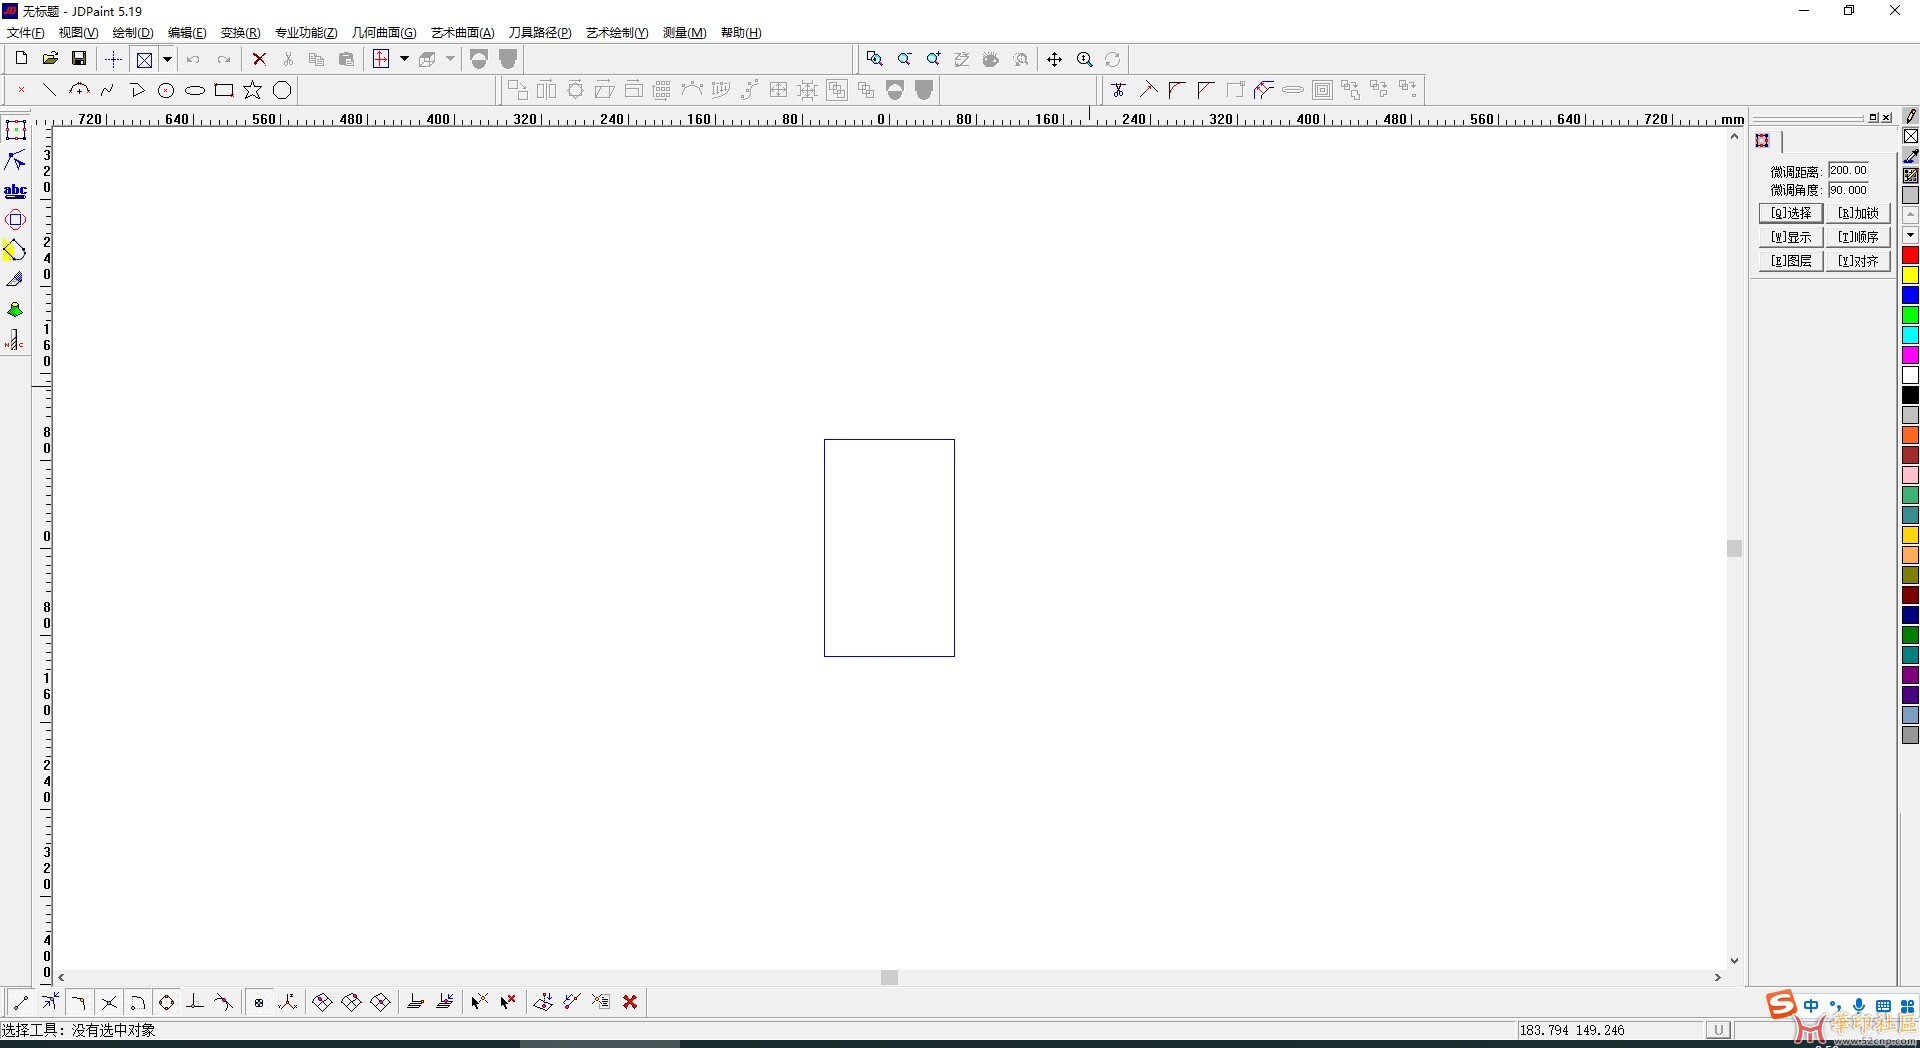
Task: Pick the cyan color swatch
Action: click(1910, 336)
